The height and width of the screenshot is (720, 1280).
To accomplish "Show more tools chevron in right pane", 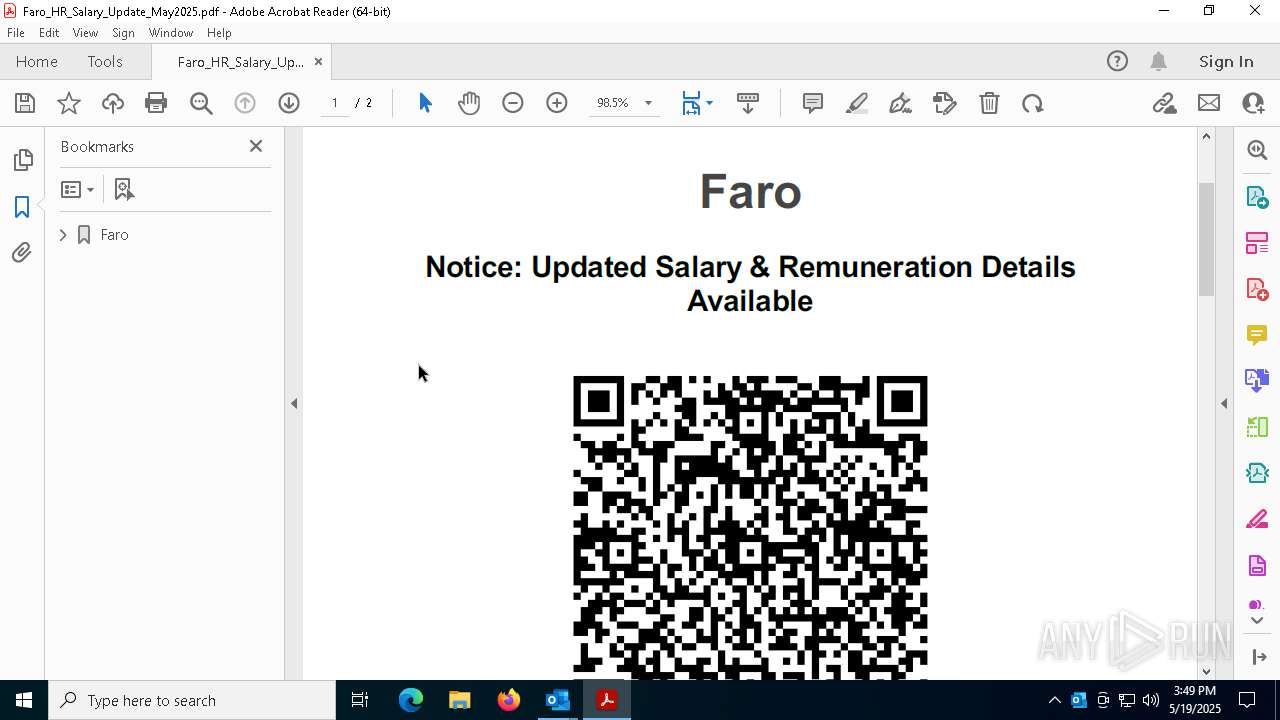I will click(x=1257, y=621).
